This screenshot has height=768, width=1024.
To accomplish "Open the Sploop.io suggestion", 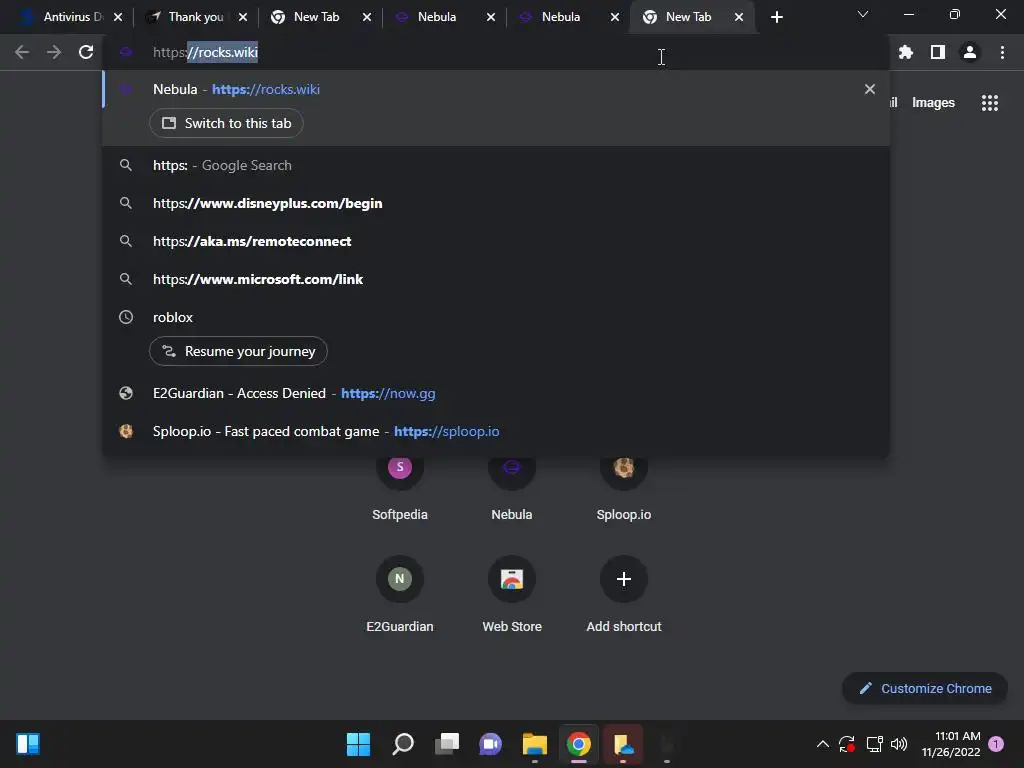I will (496, 431).
